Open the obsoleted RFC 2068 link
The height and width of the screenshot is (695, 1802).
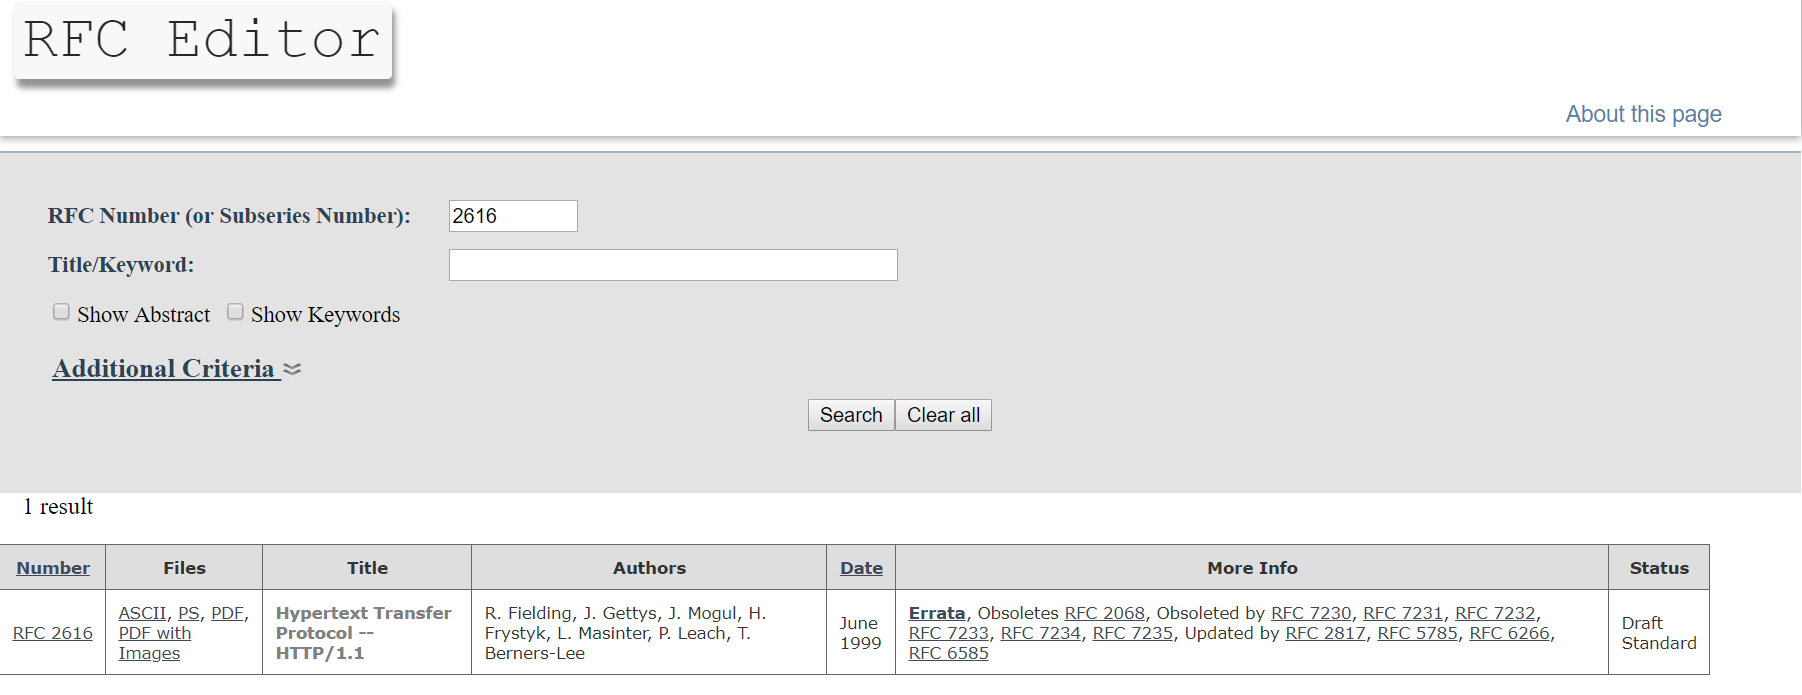(x=1105, y=613)
